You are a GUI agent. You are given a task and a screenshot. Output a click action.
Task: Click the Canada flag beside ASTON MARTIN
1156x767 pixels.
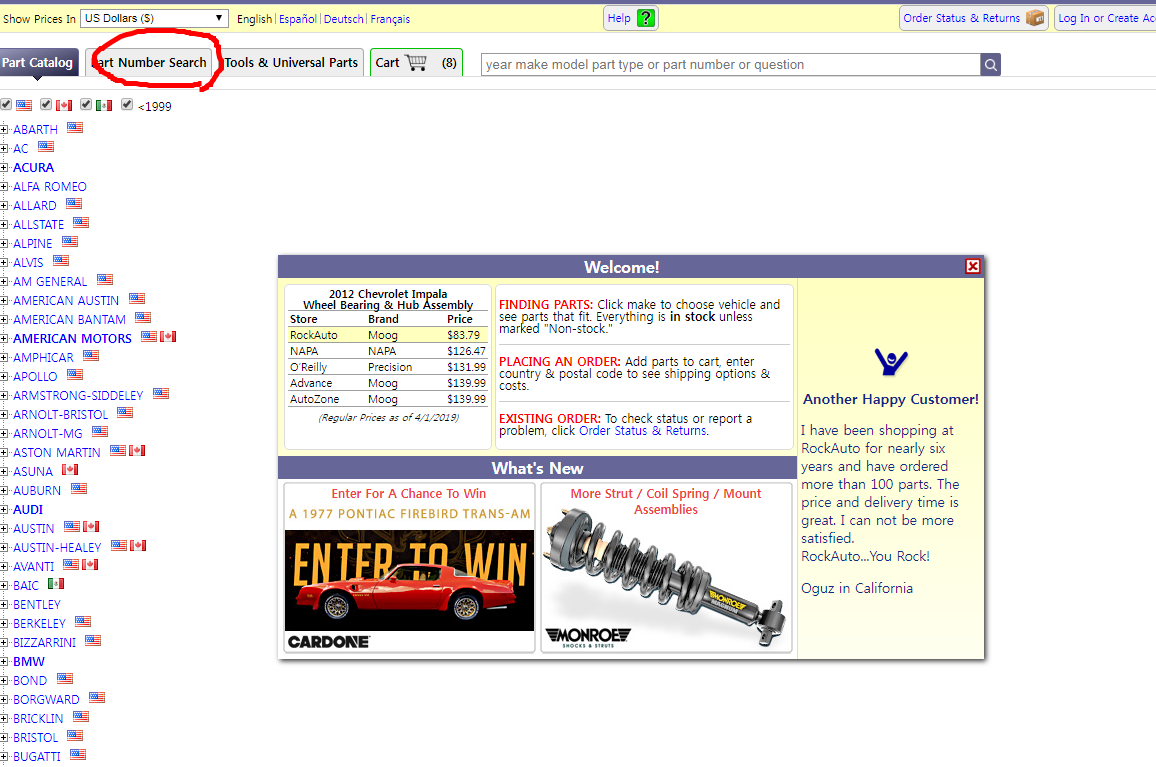point(137,450)
